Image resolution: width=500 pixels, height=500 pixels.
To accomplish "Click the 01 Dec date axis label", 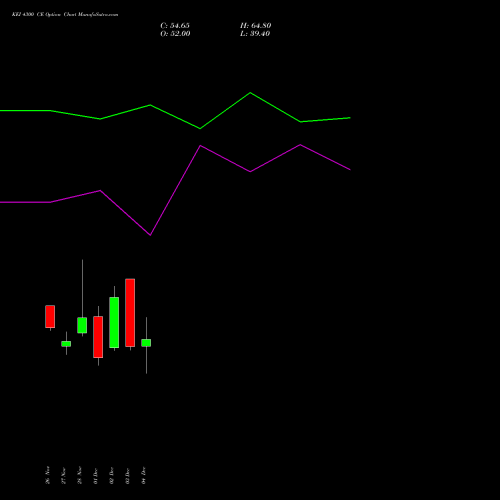I will [96, 476].
